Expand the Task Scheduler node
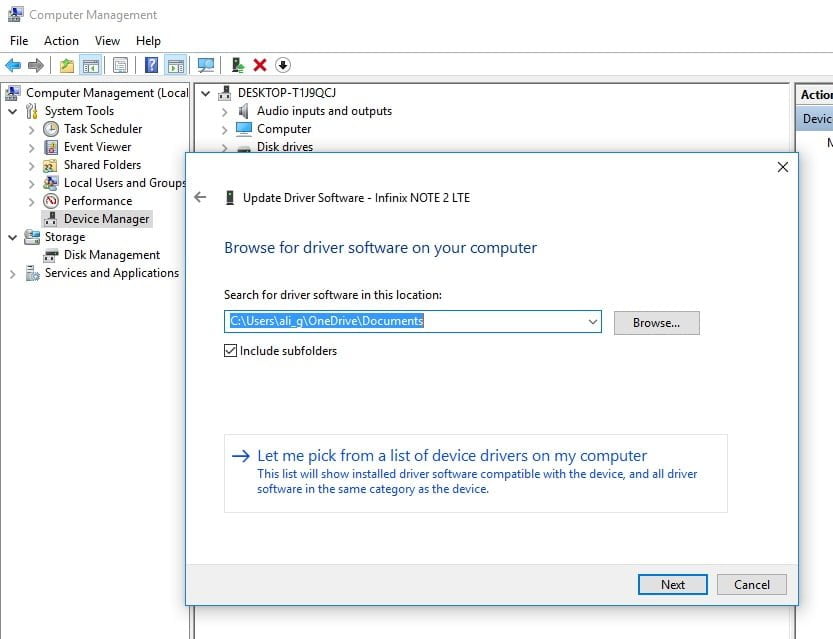This screenshot has height=639, width=833. pyautogui.click(x=31, y=130)
